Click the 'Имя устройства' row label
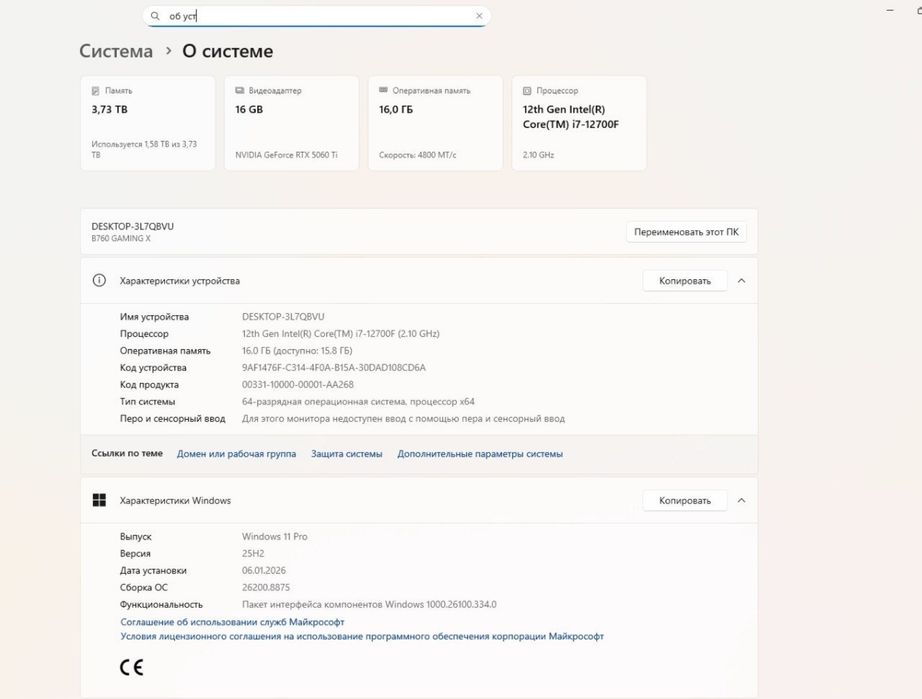922x699 pixels. 154,317
